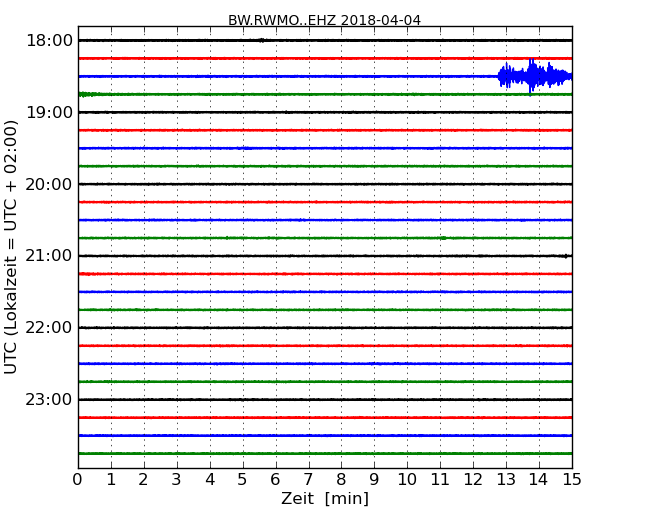Viewport: 650px width, 520px height.
Task: Click the large blue seismic event burst
Action: pyautogui.click(x=535, y=76)
